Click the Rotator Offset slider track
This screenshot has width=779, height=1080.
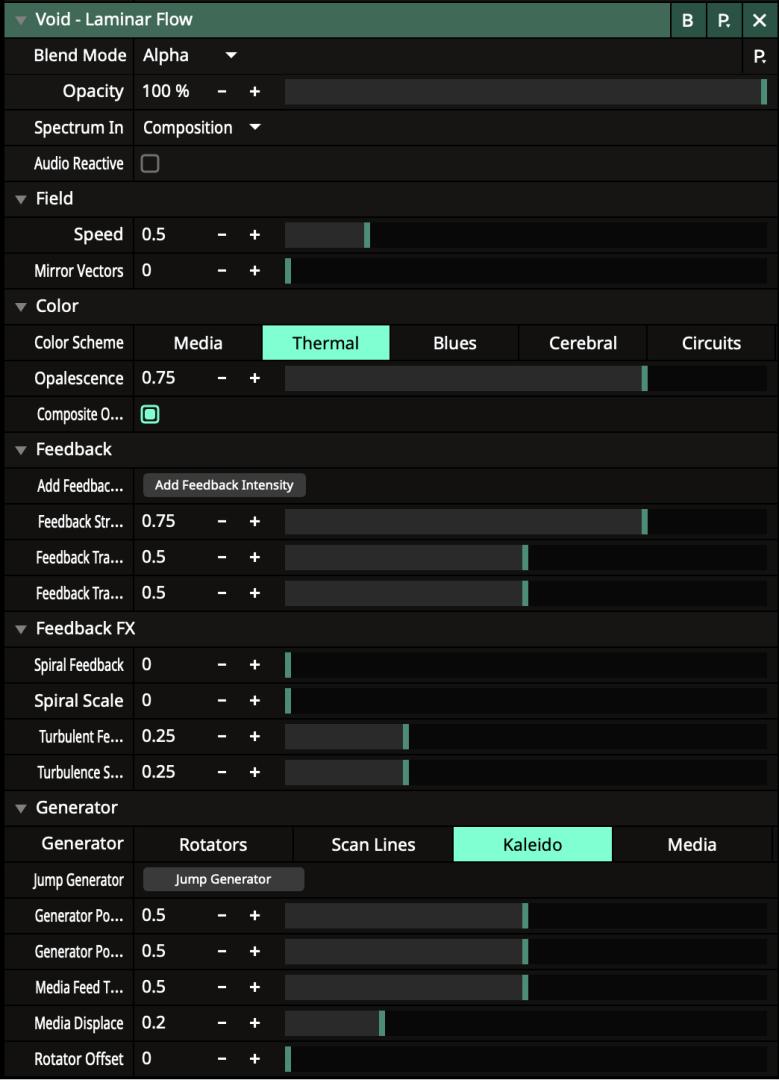coord(526,1059)
